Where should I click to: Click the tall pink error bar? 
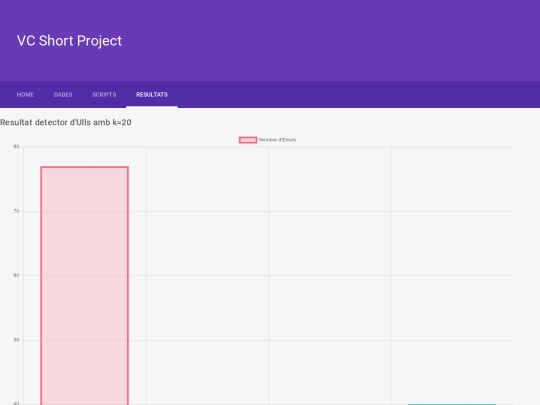tap(84, 286)
